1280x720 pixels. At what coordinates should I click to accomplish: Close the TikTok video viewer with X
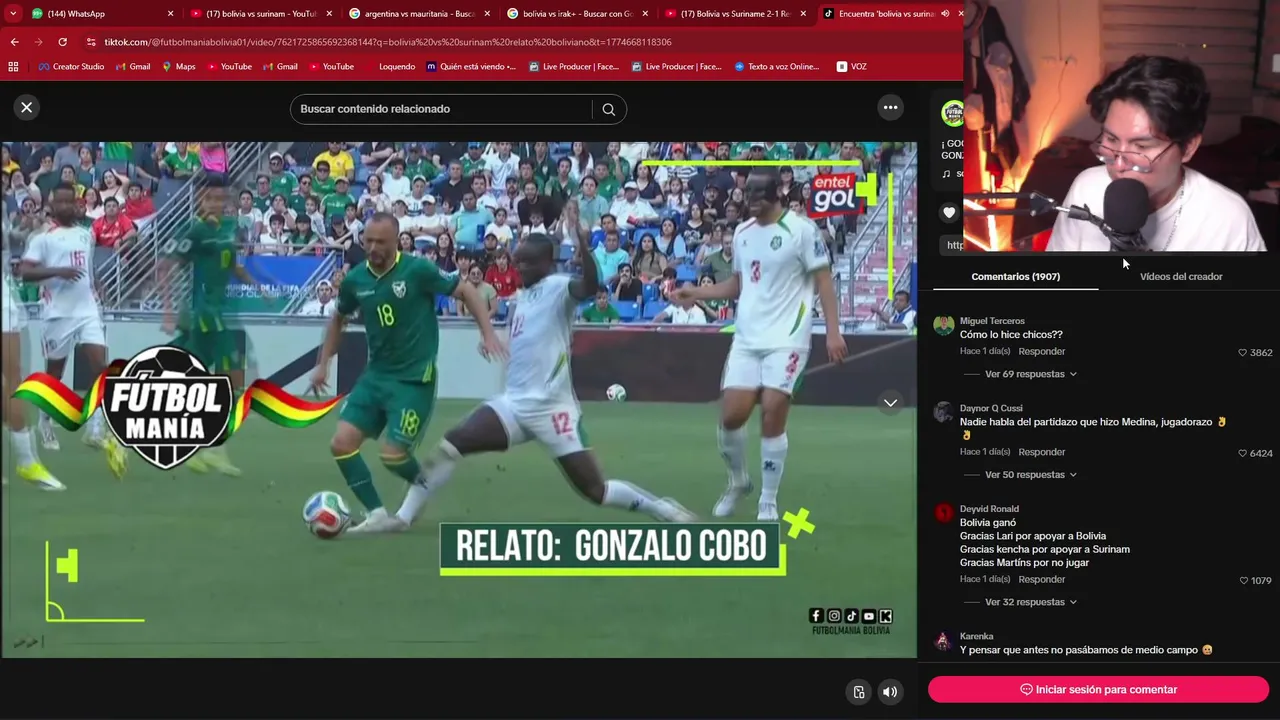[x=27, y=107]
